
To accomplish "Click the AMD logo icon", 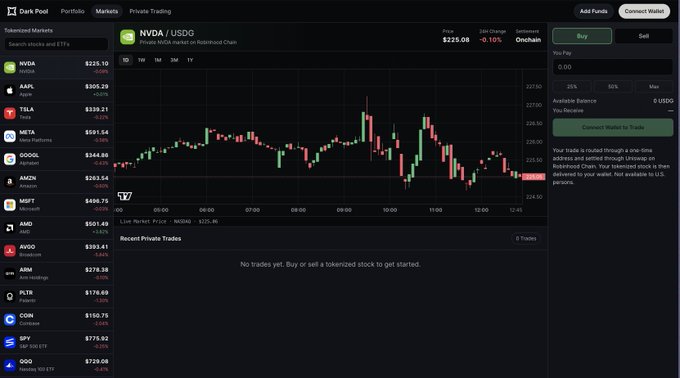I will tap(10, 228).
